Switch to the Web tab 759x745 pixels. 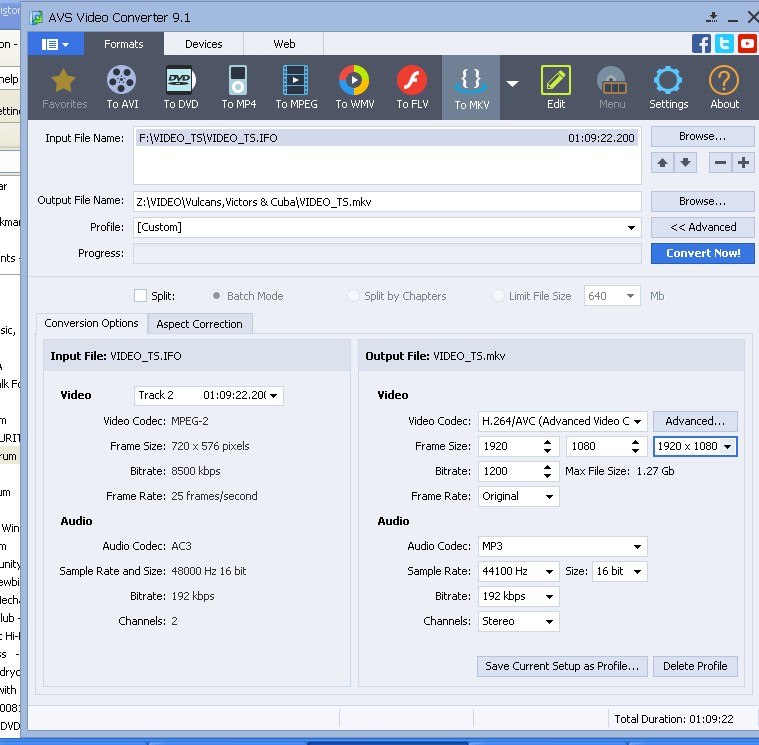(284, 44)
